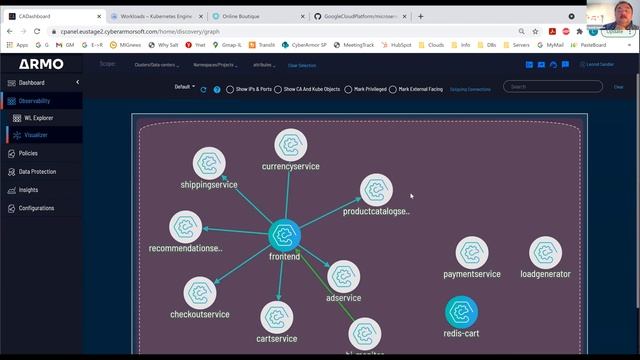Open the Clouds bookmark folder

431,45
